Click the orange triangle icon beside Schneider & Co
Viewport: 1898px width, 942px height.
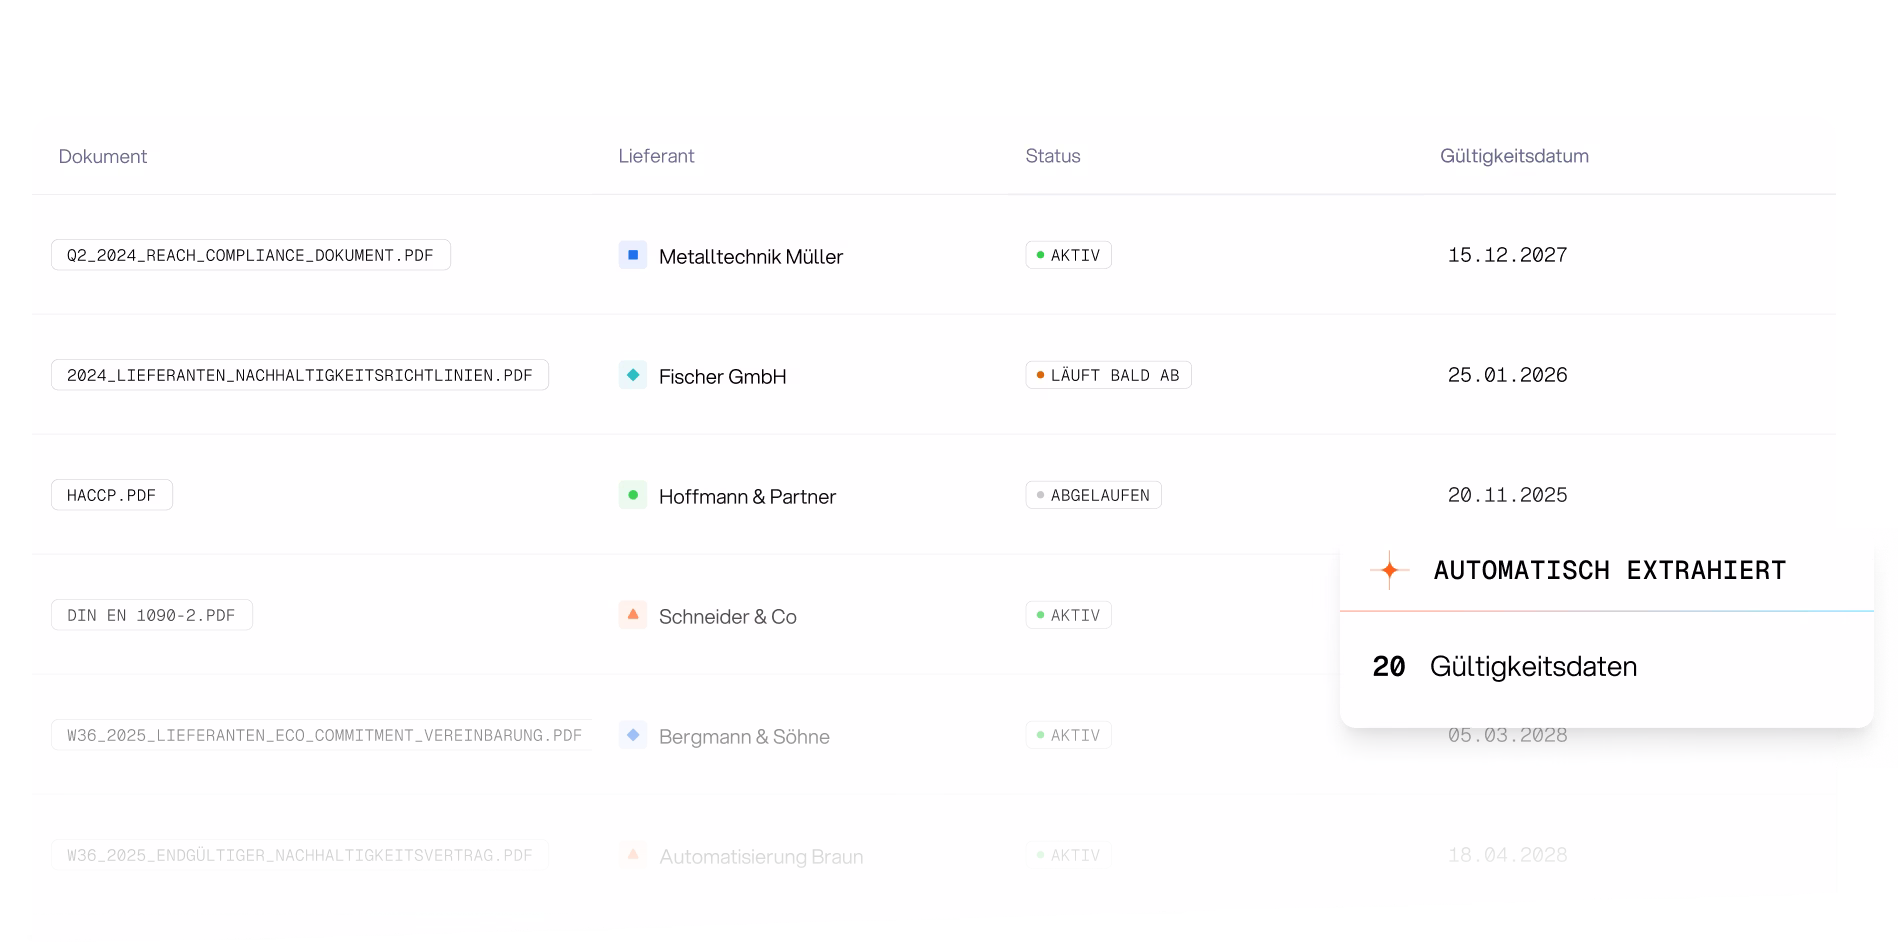point(633,615)
